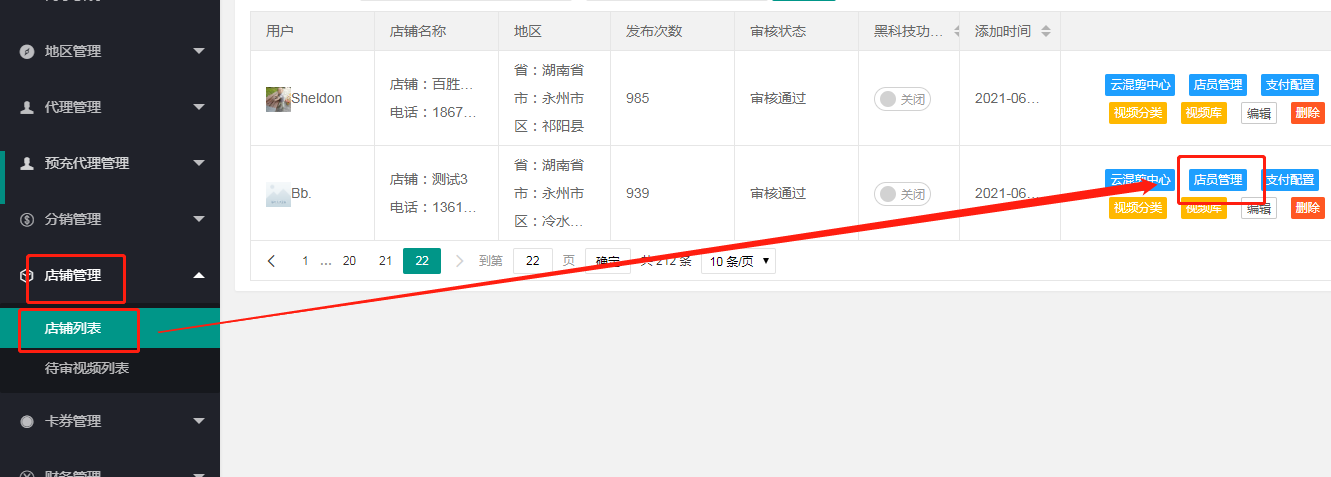Click 视频分类 in the Bb. row
The height and width of the screenshot is (477, 1331).
point(1138,208)
